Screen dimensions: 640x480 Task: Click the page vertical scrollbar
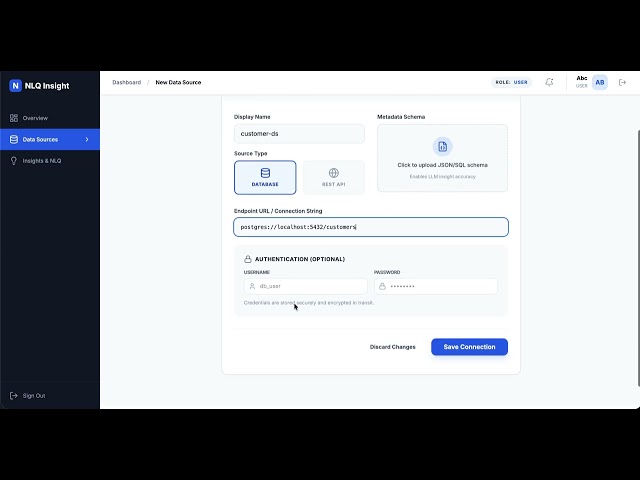638,258
